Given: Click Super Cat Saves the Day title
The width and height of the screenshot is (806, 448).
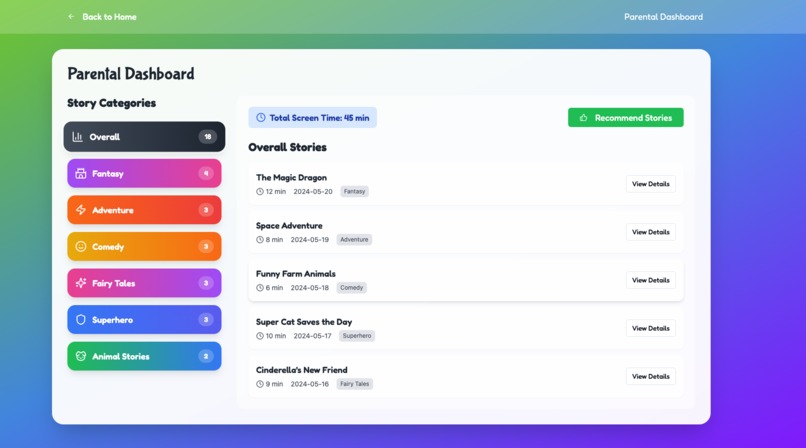Looking at the screenshot, I should click(304, 322).
